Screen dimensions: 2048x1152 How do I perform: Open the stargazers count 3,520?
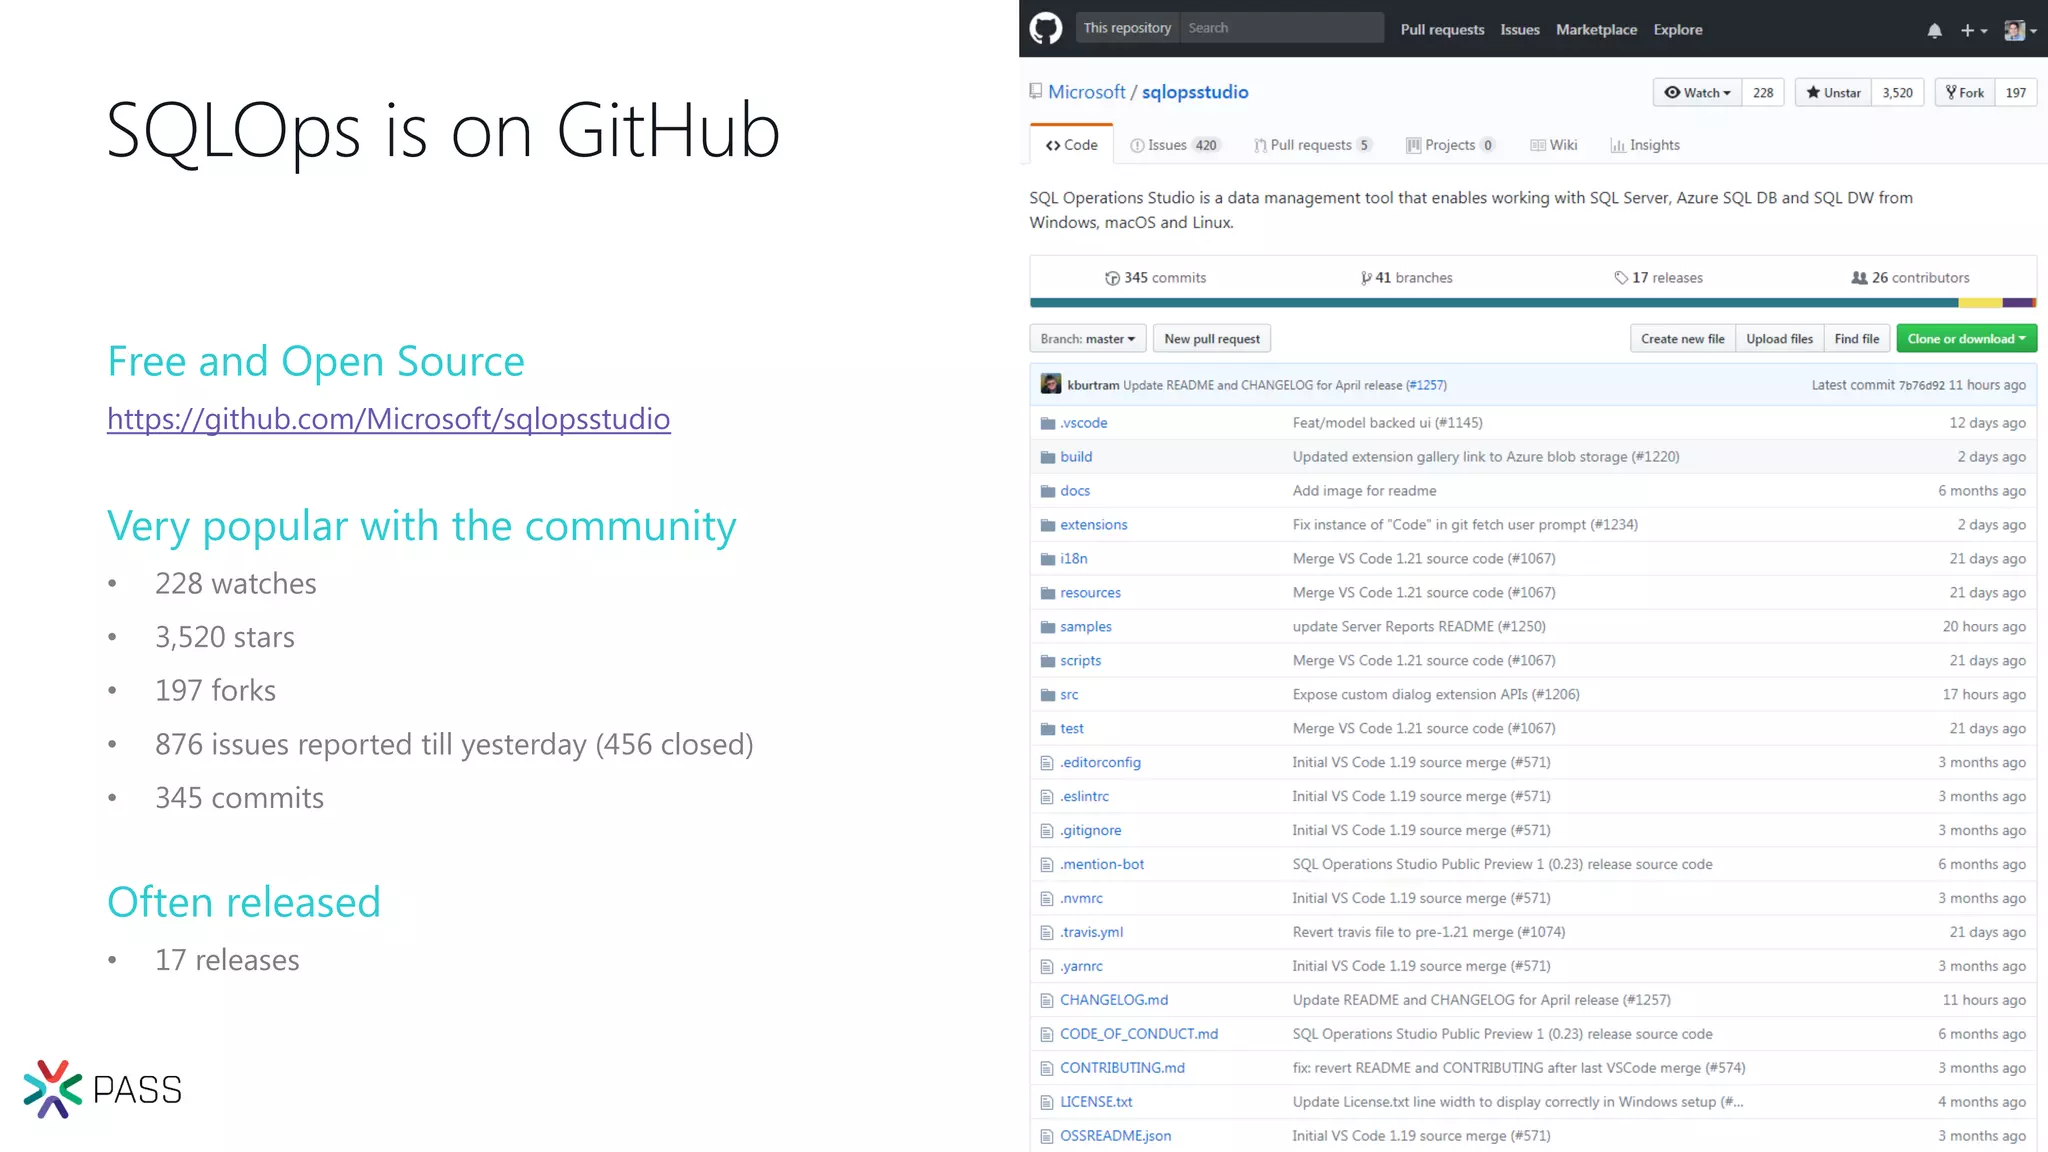[1897, 92]
